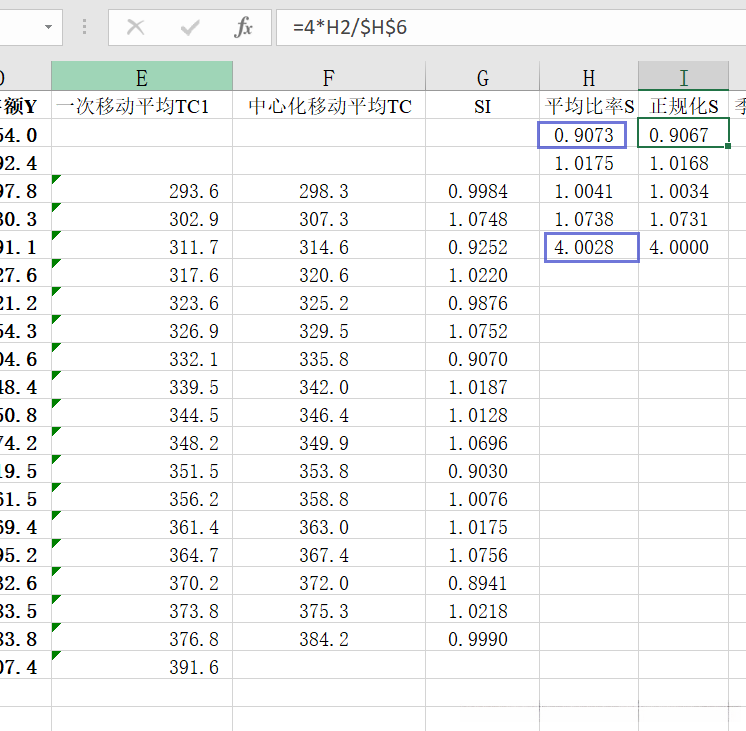Click the three-dot handle beside the Name Box
746x731 pixels.
[x=84, y=27]
